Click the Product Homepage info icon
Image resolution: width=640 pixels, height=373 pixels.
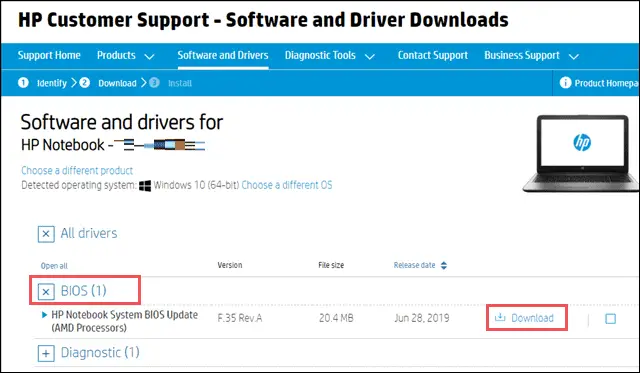pos(565,83)
